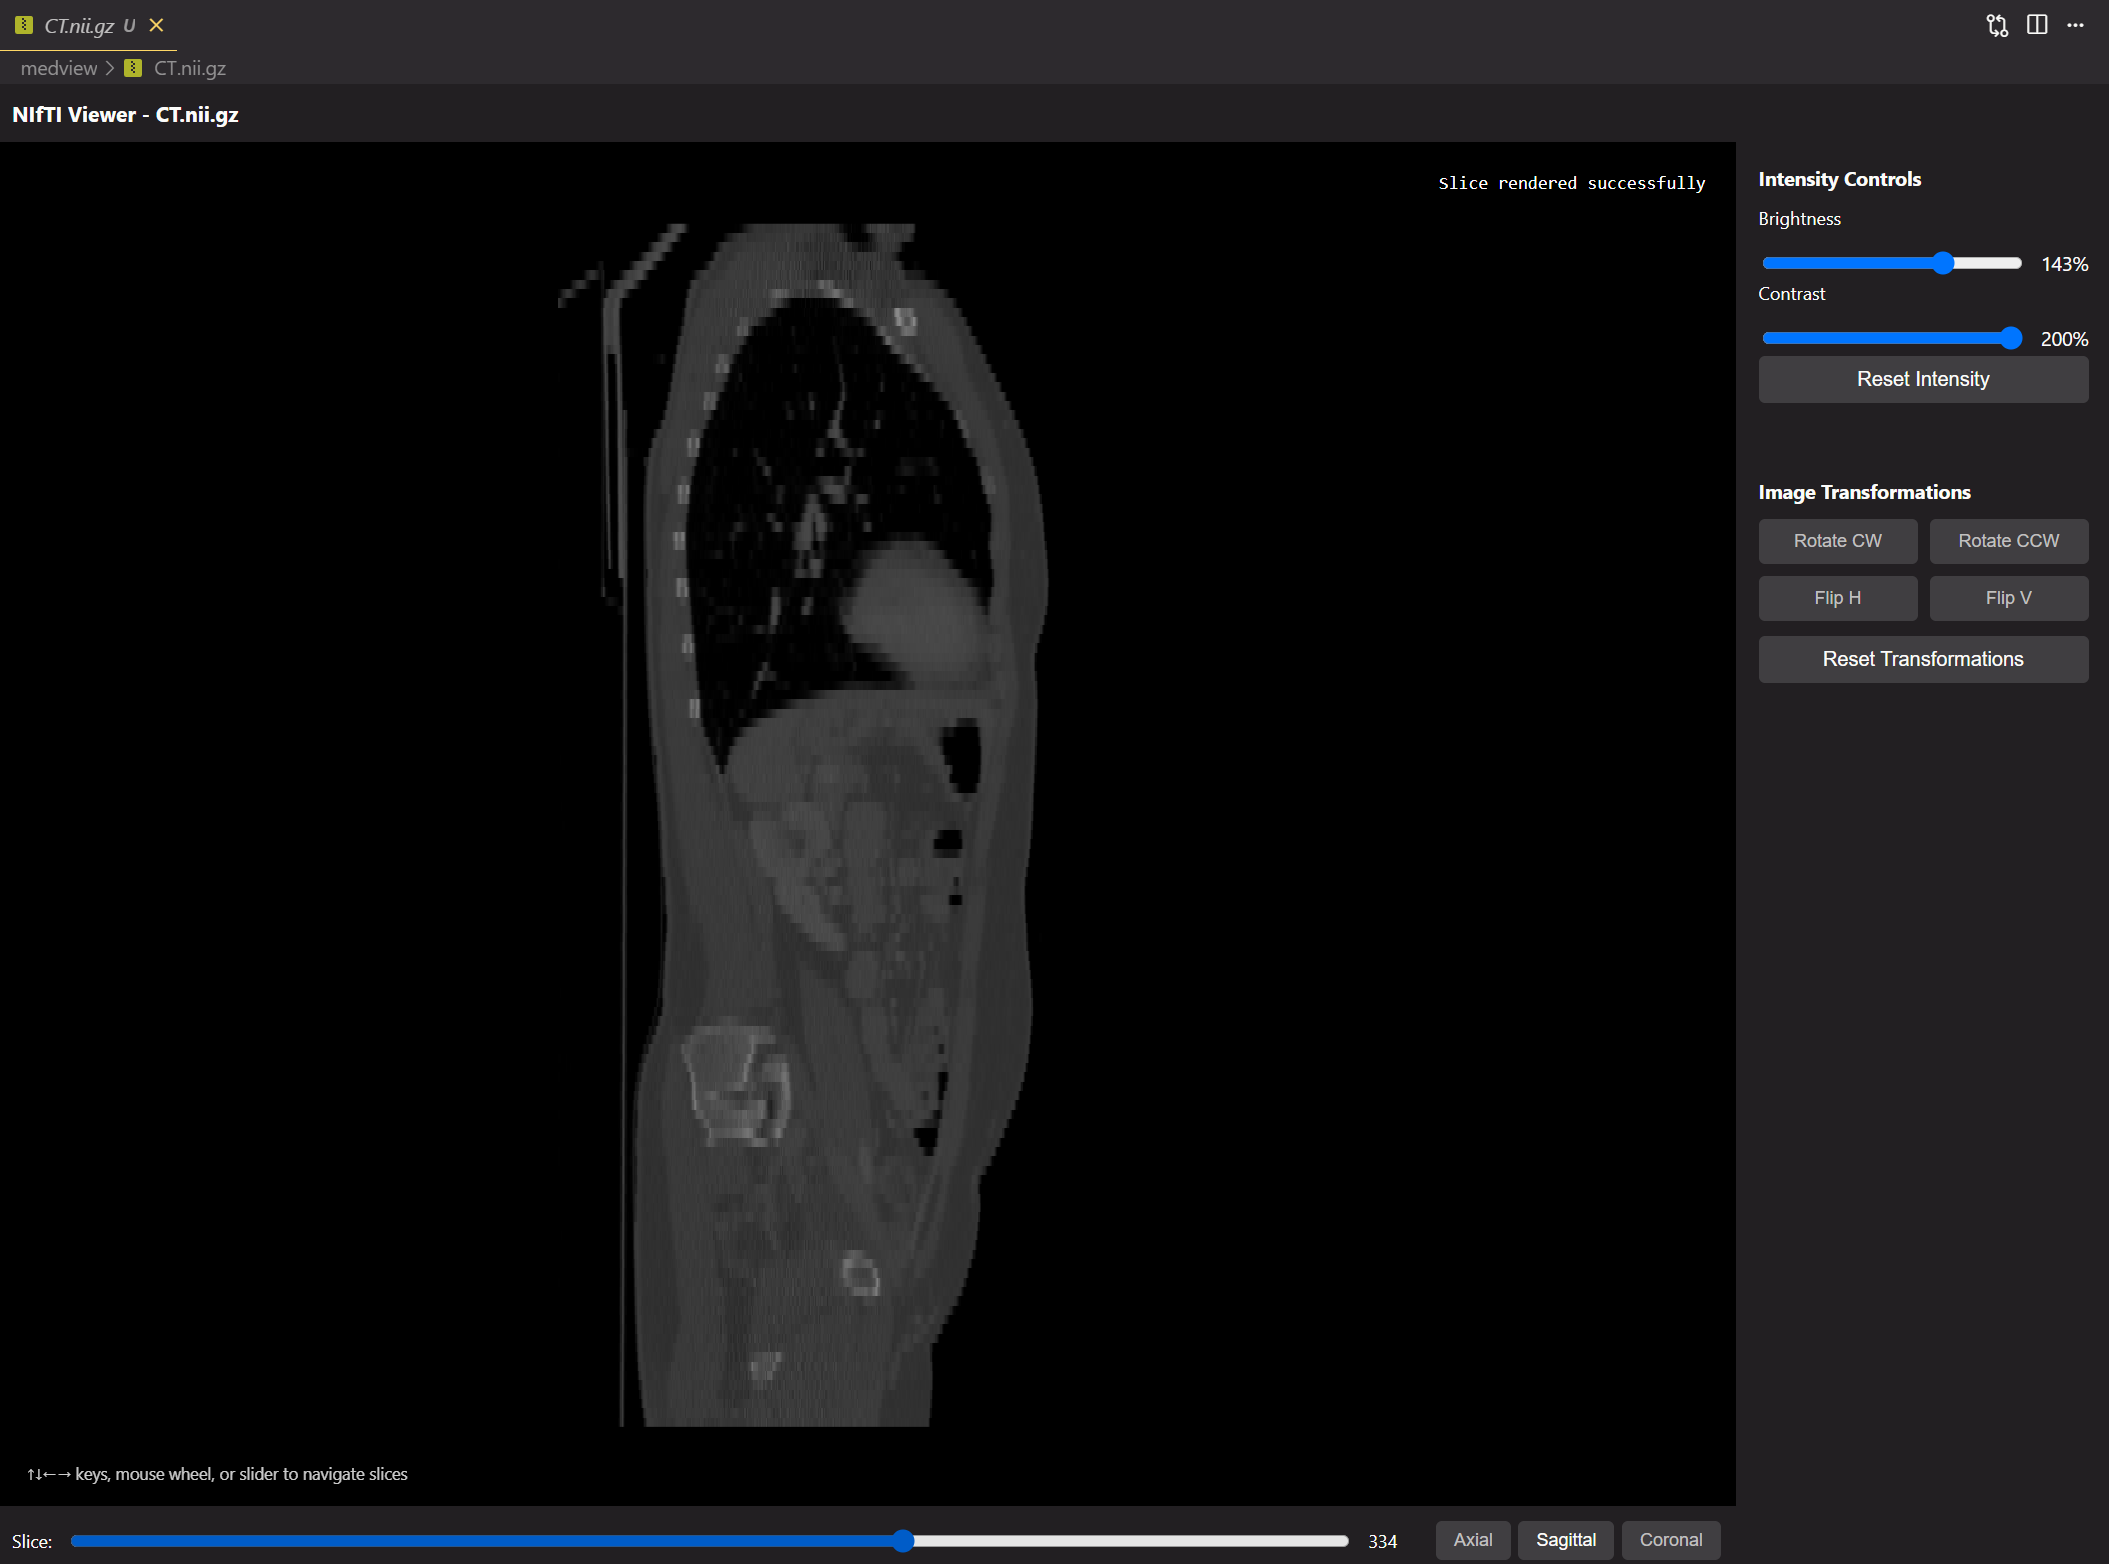Click contrast value 200%
Image resolution: width=2109 pixels, height=1564 pixels.
[x=2064, y=339]
